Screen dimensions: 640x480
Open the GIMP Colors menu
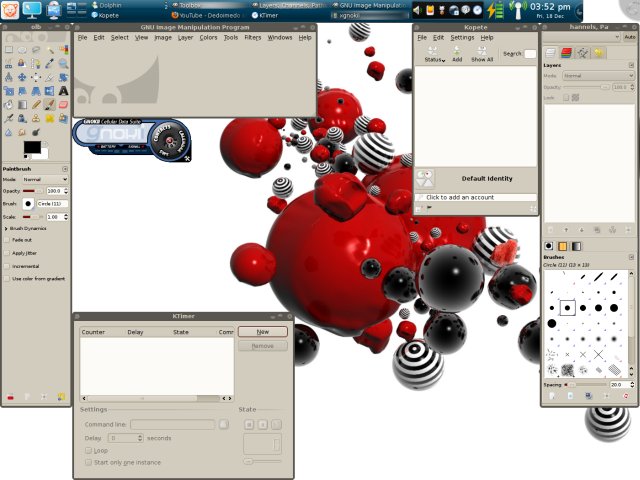(x=208, y=37)
